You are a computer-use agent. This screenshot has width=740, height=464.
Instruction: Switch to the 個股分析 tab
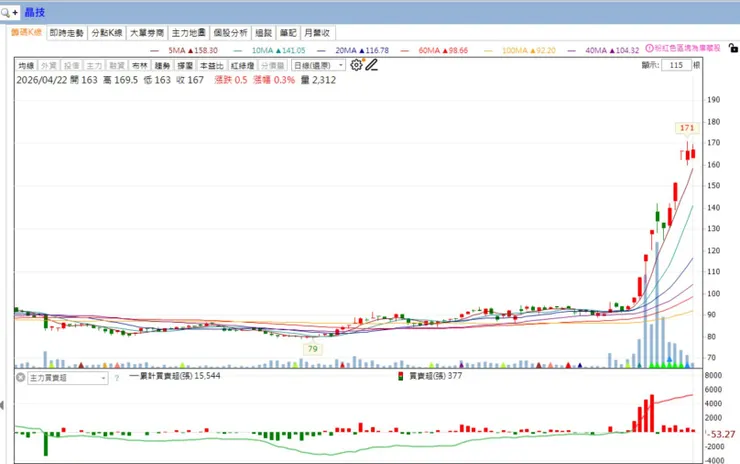coord(230,33)
